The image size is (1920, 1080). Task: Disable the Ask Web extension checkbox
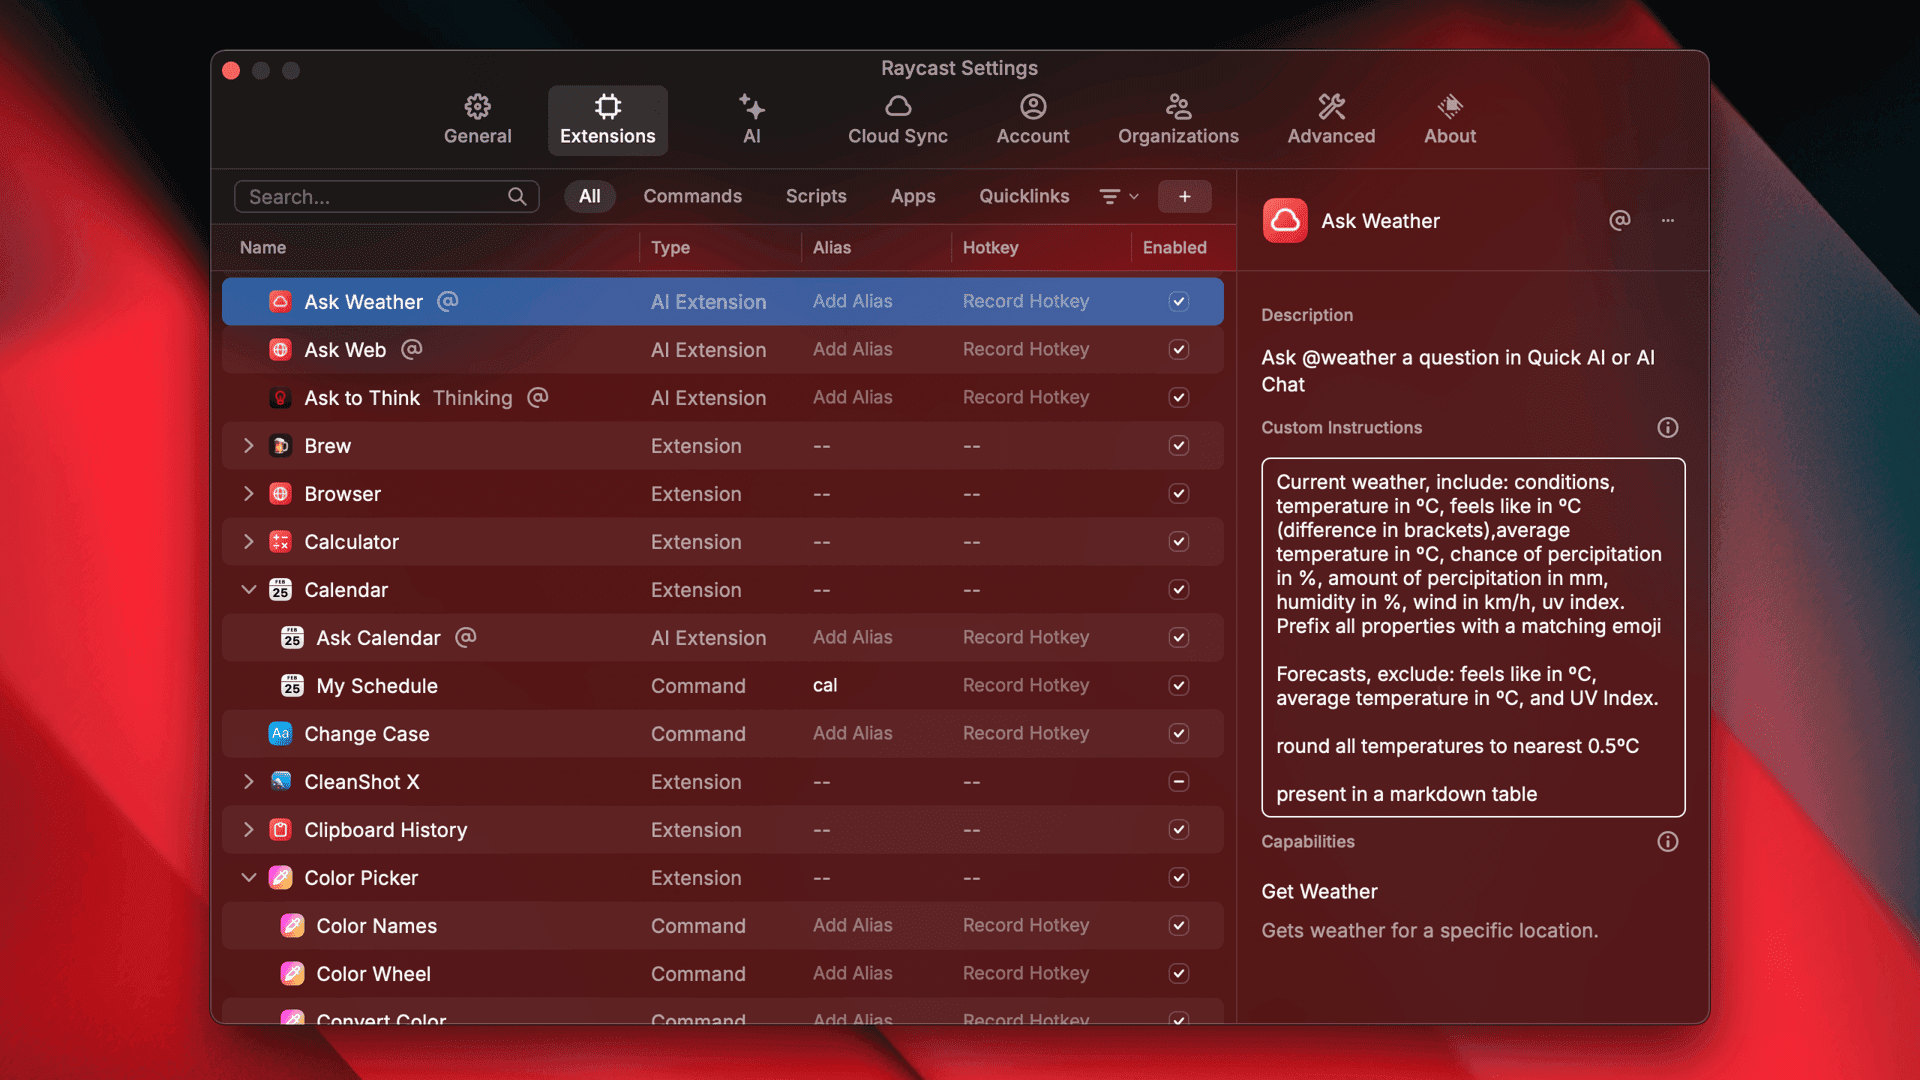pos(1178,349)
